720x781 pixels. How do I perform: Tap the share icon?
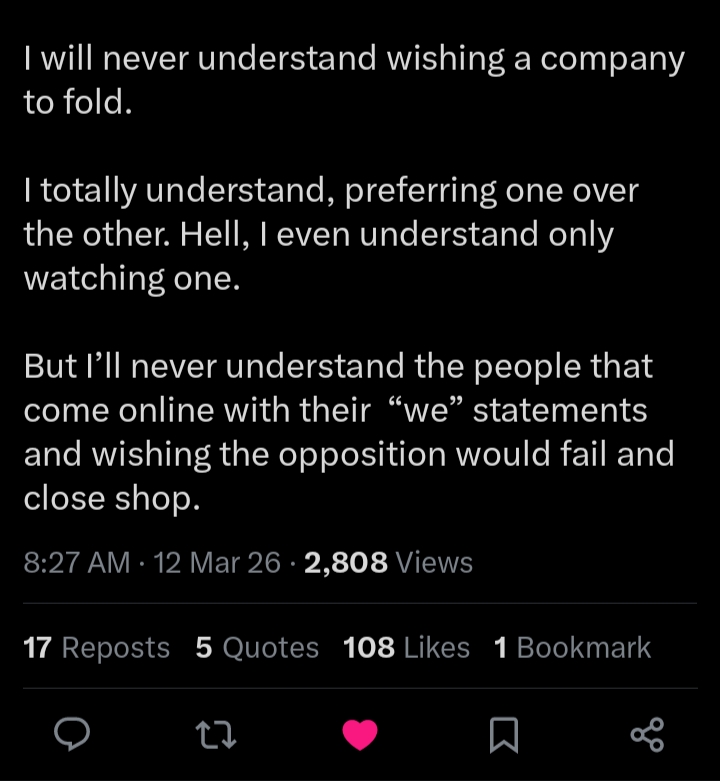click(647, 736)
